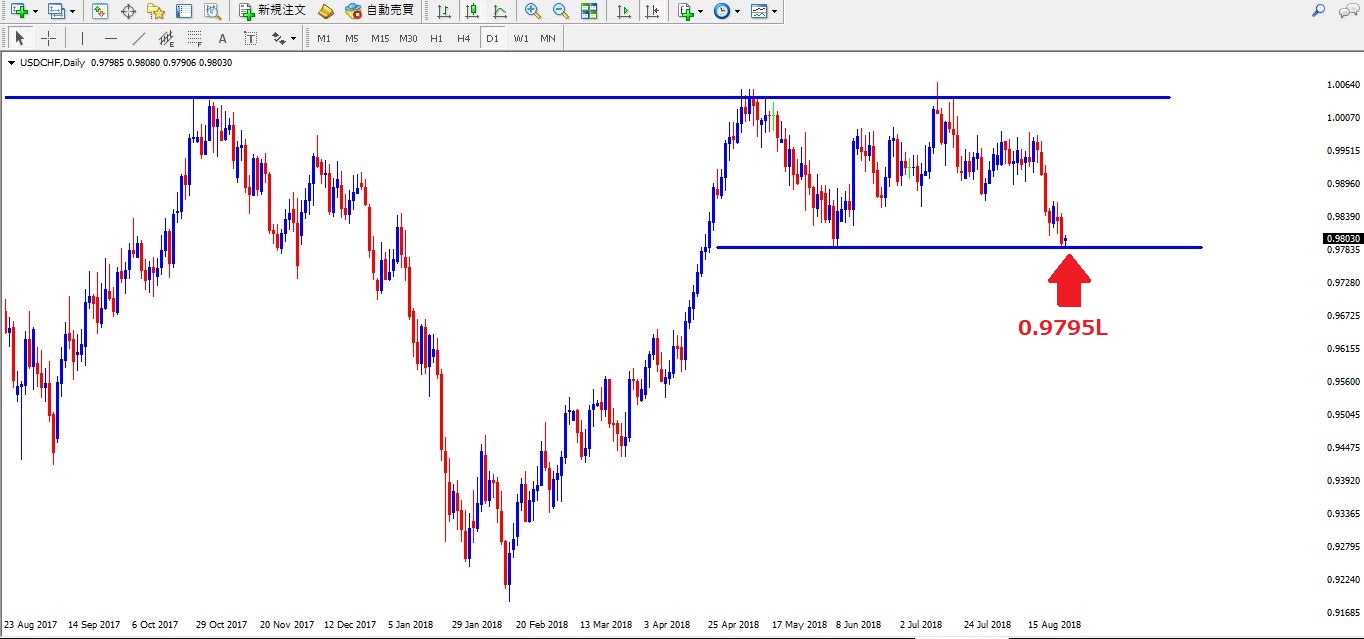1364x639 pixels.
Task: Click the zoom in magnifier icon
Action: point(533,12)
